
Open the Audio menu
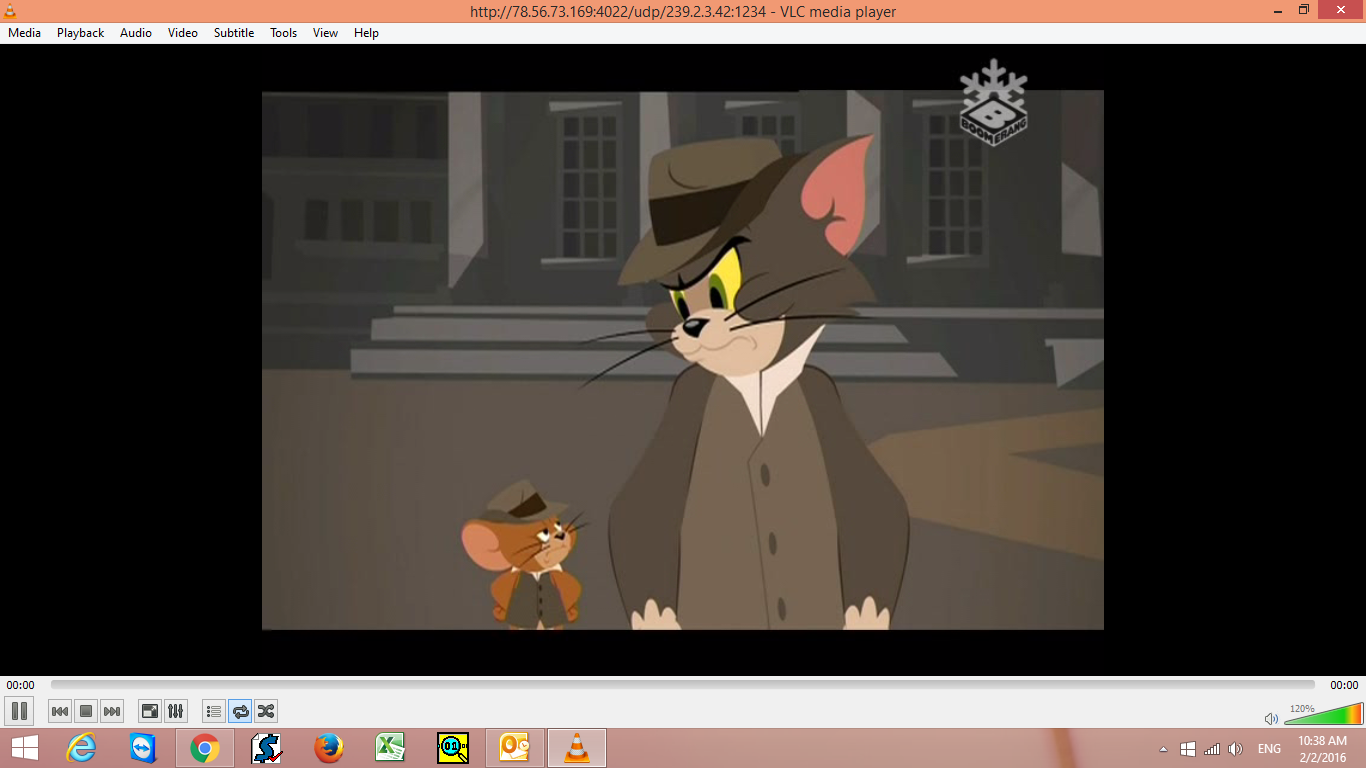(136, 33)
